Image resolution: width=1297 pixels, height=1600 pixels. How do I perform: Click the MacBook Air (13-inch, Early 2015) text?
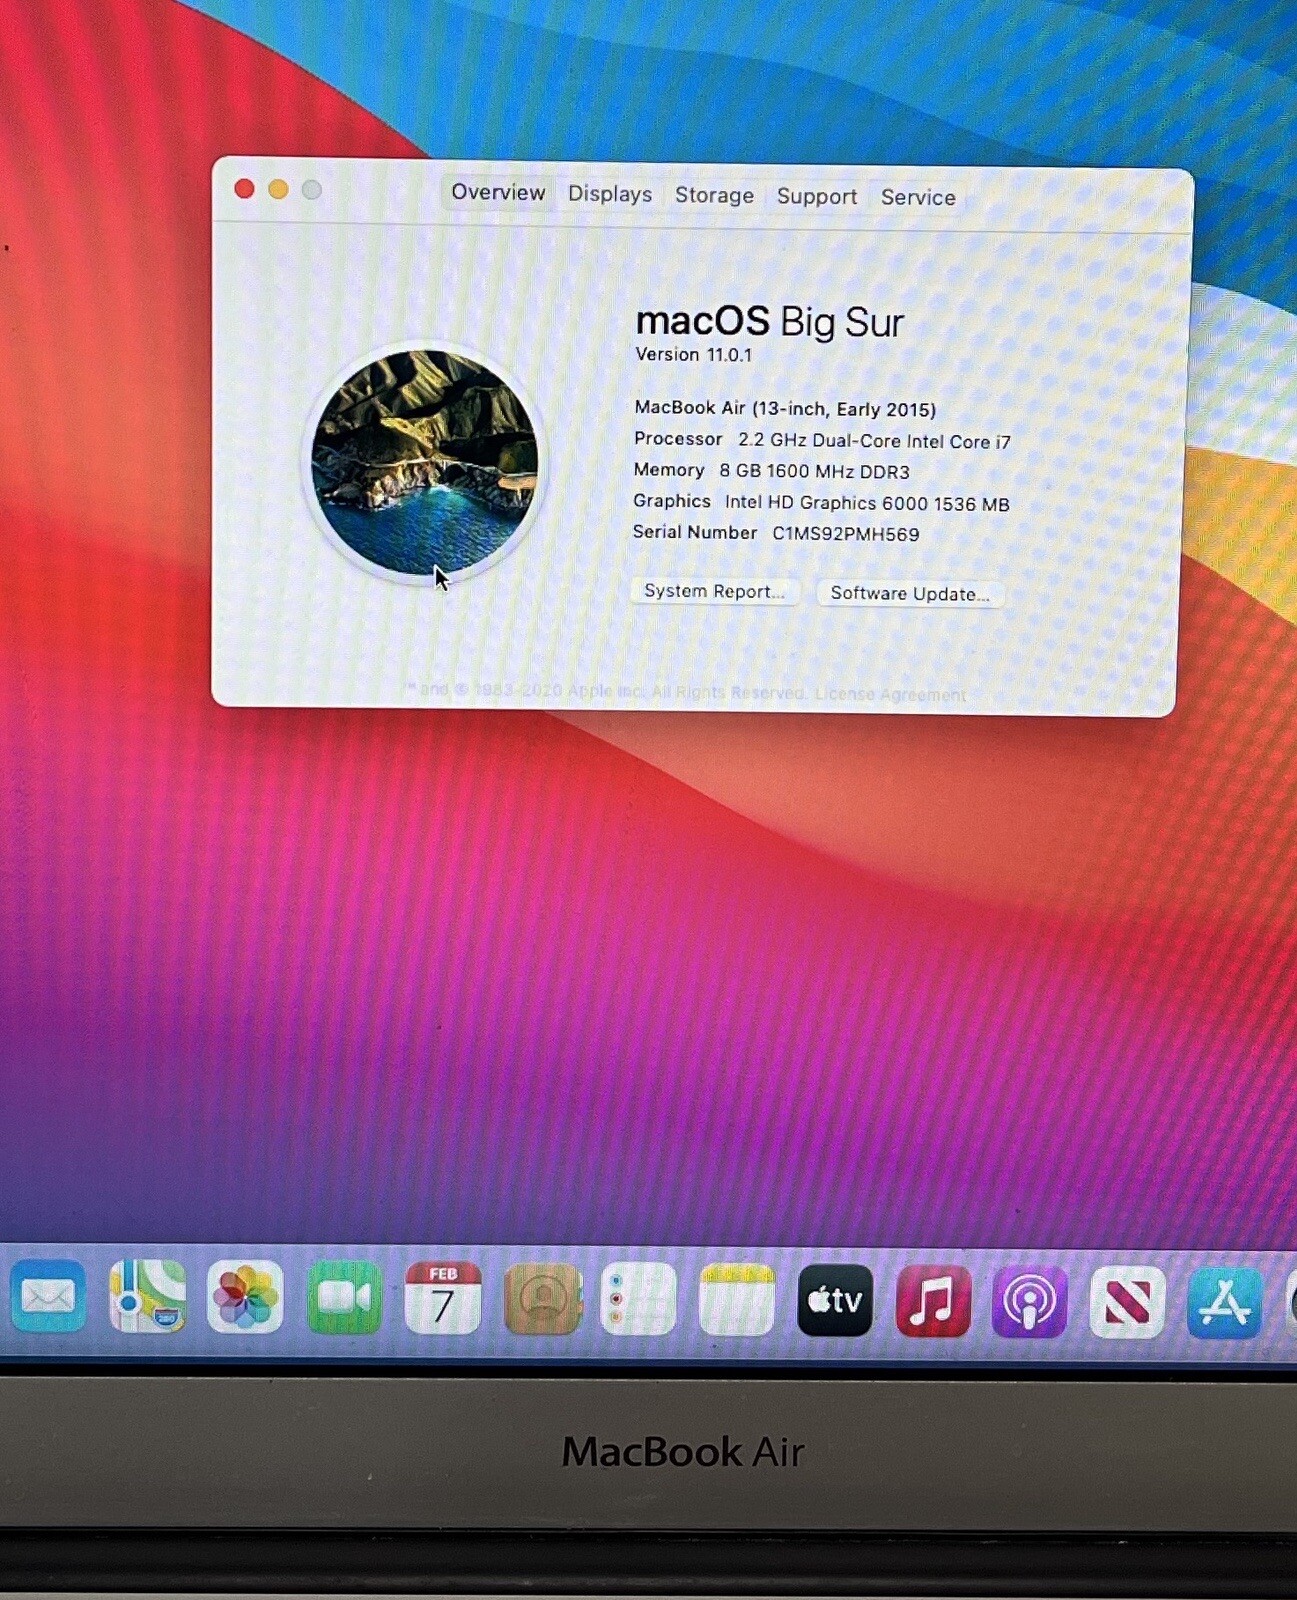tap(785, 408)
